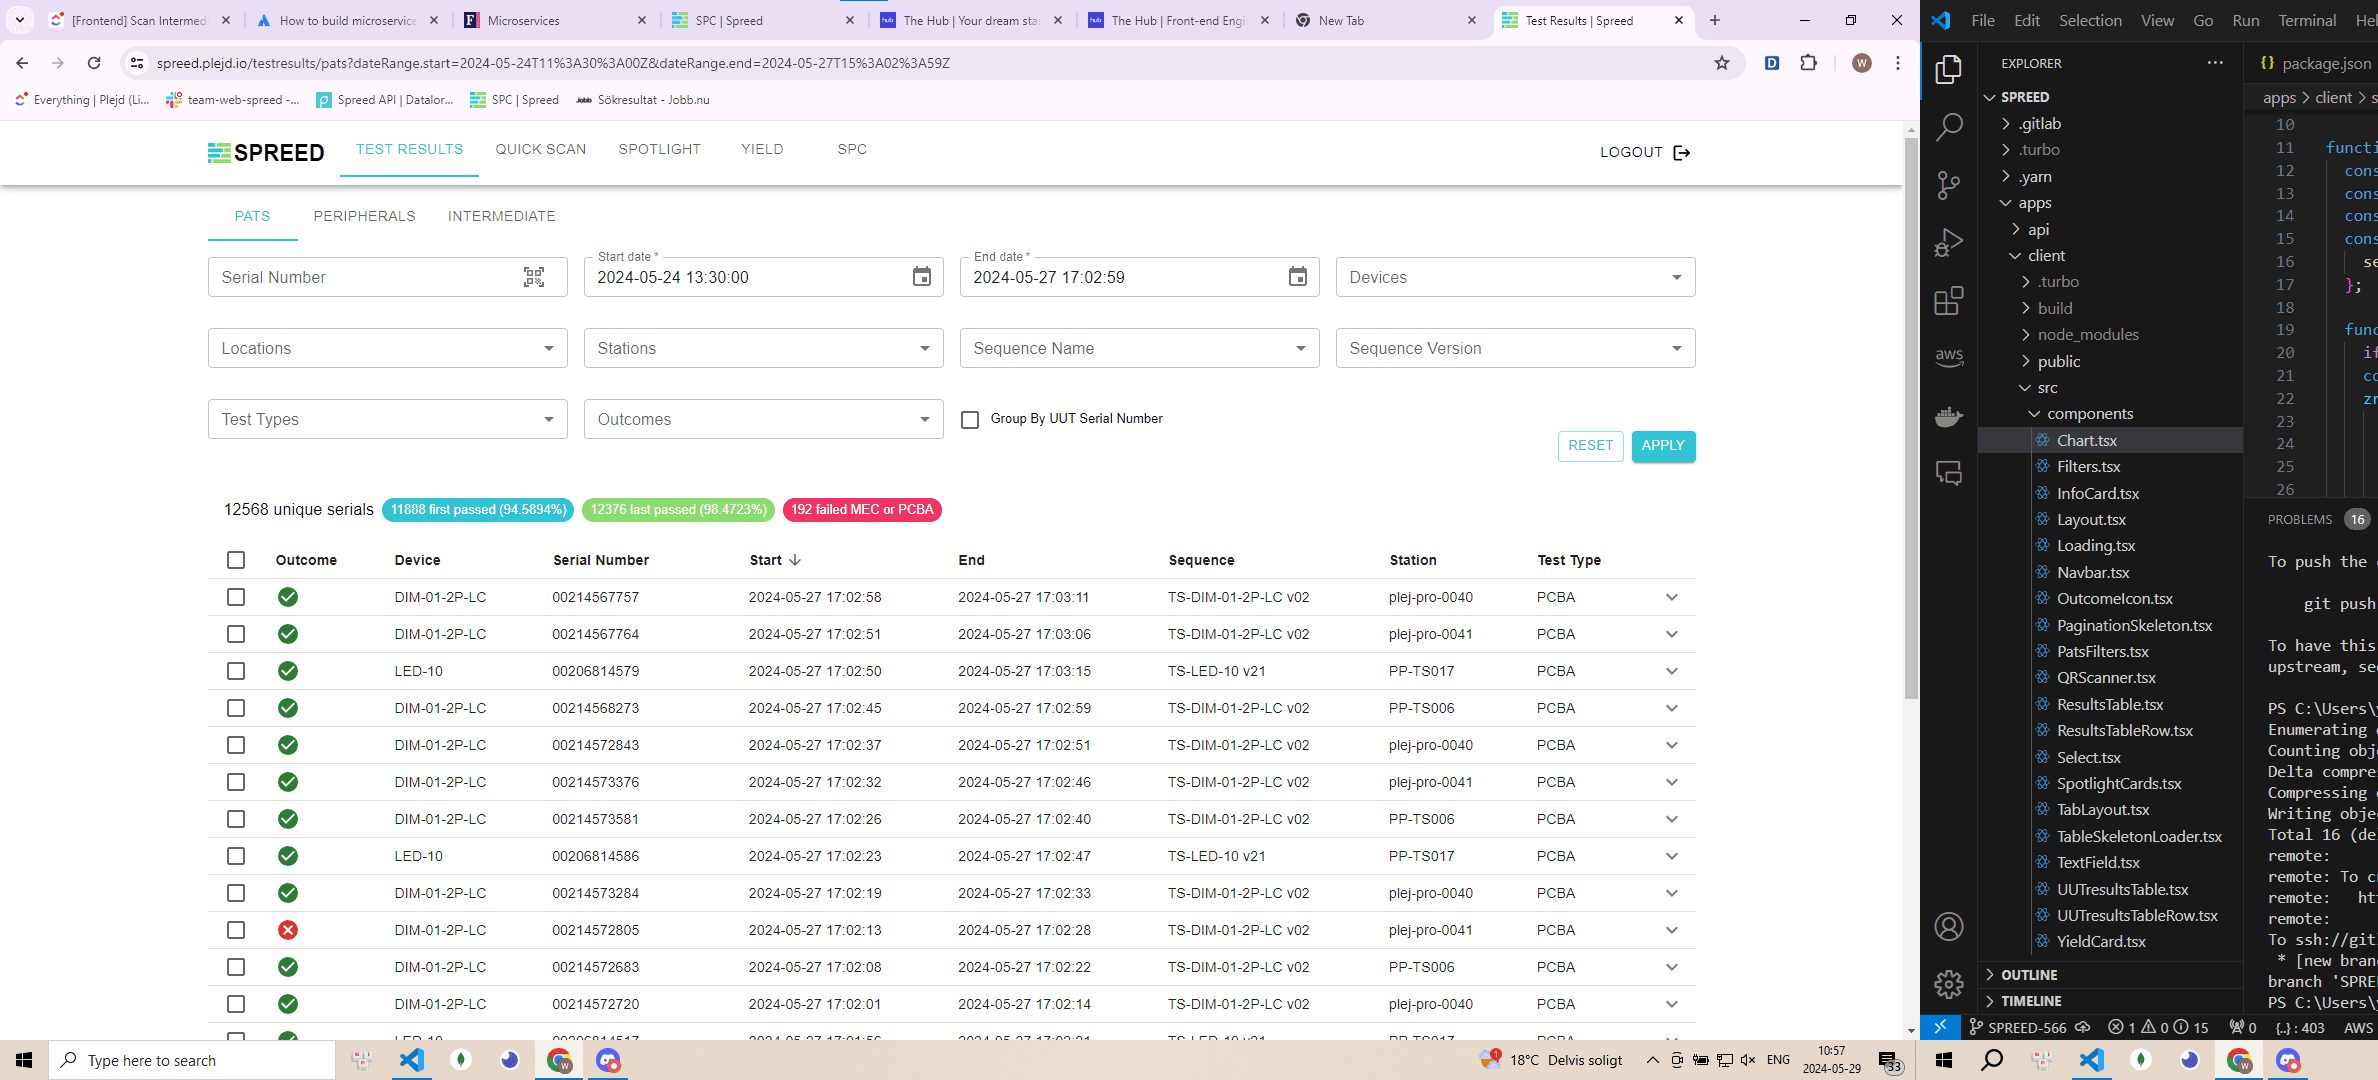Open the Devices dropdown
2378x1080 pixels.
click(1515, 277)
